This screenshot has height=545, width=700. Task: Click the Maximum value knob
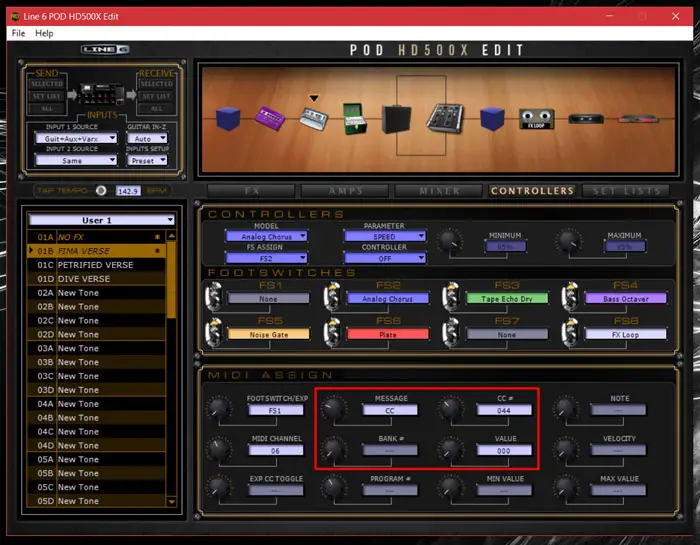coord(568,241)
